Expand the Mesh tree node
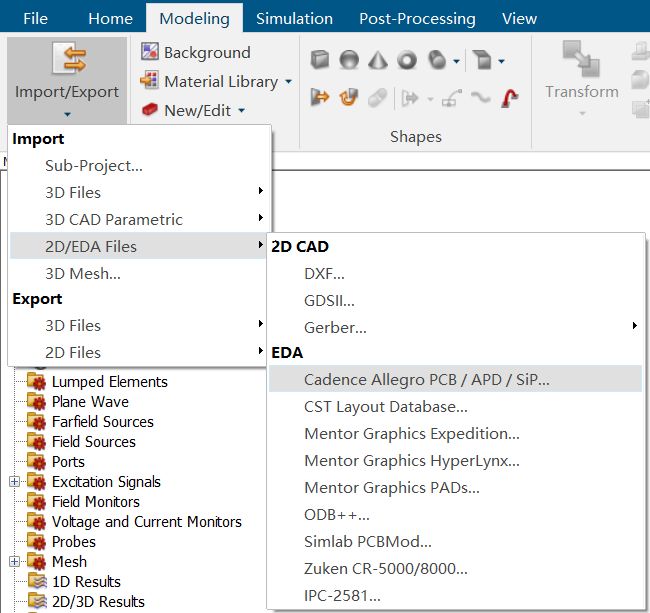The image size is (650, 613). tap(15, 561)
